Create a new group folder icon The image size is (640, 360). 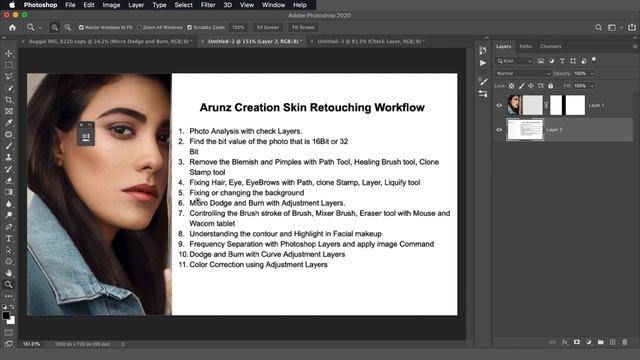(600, 342)
